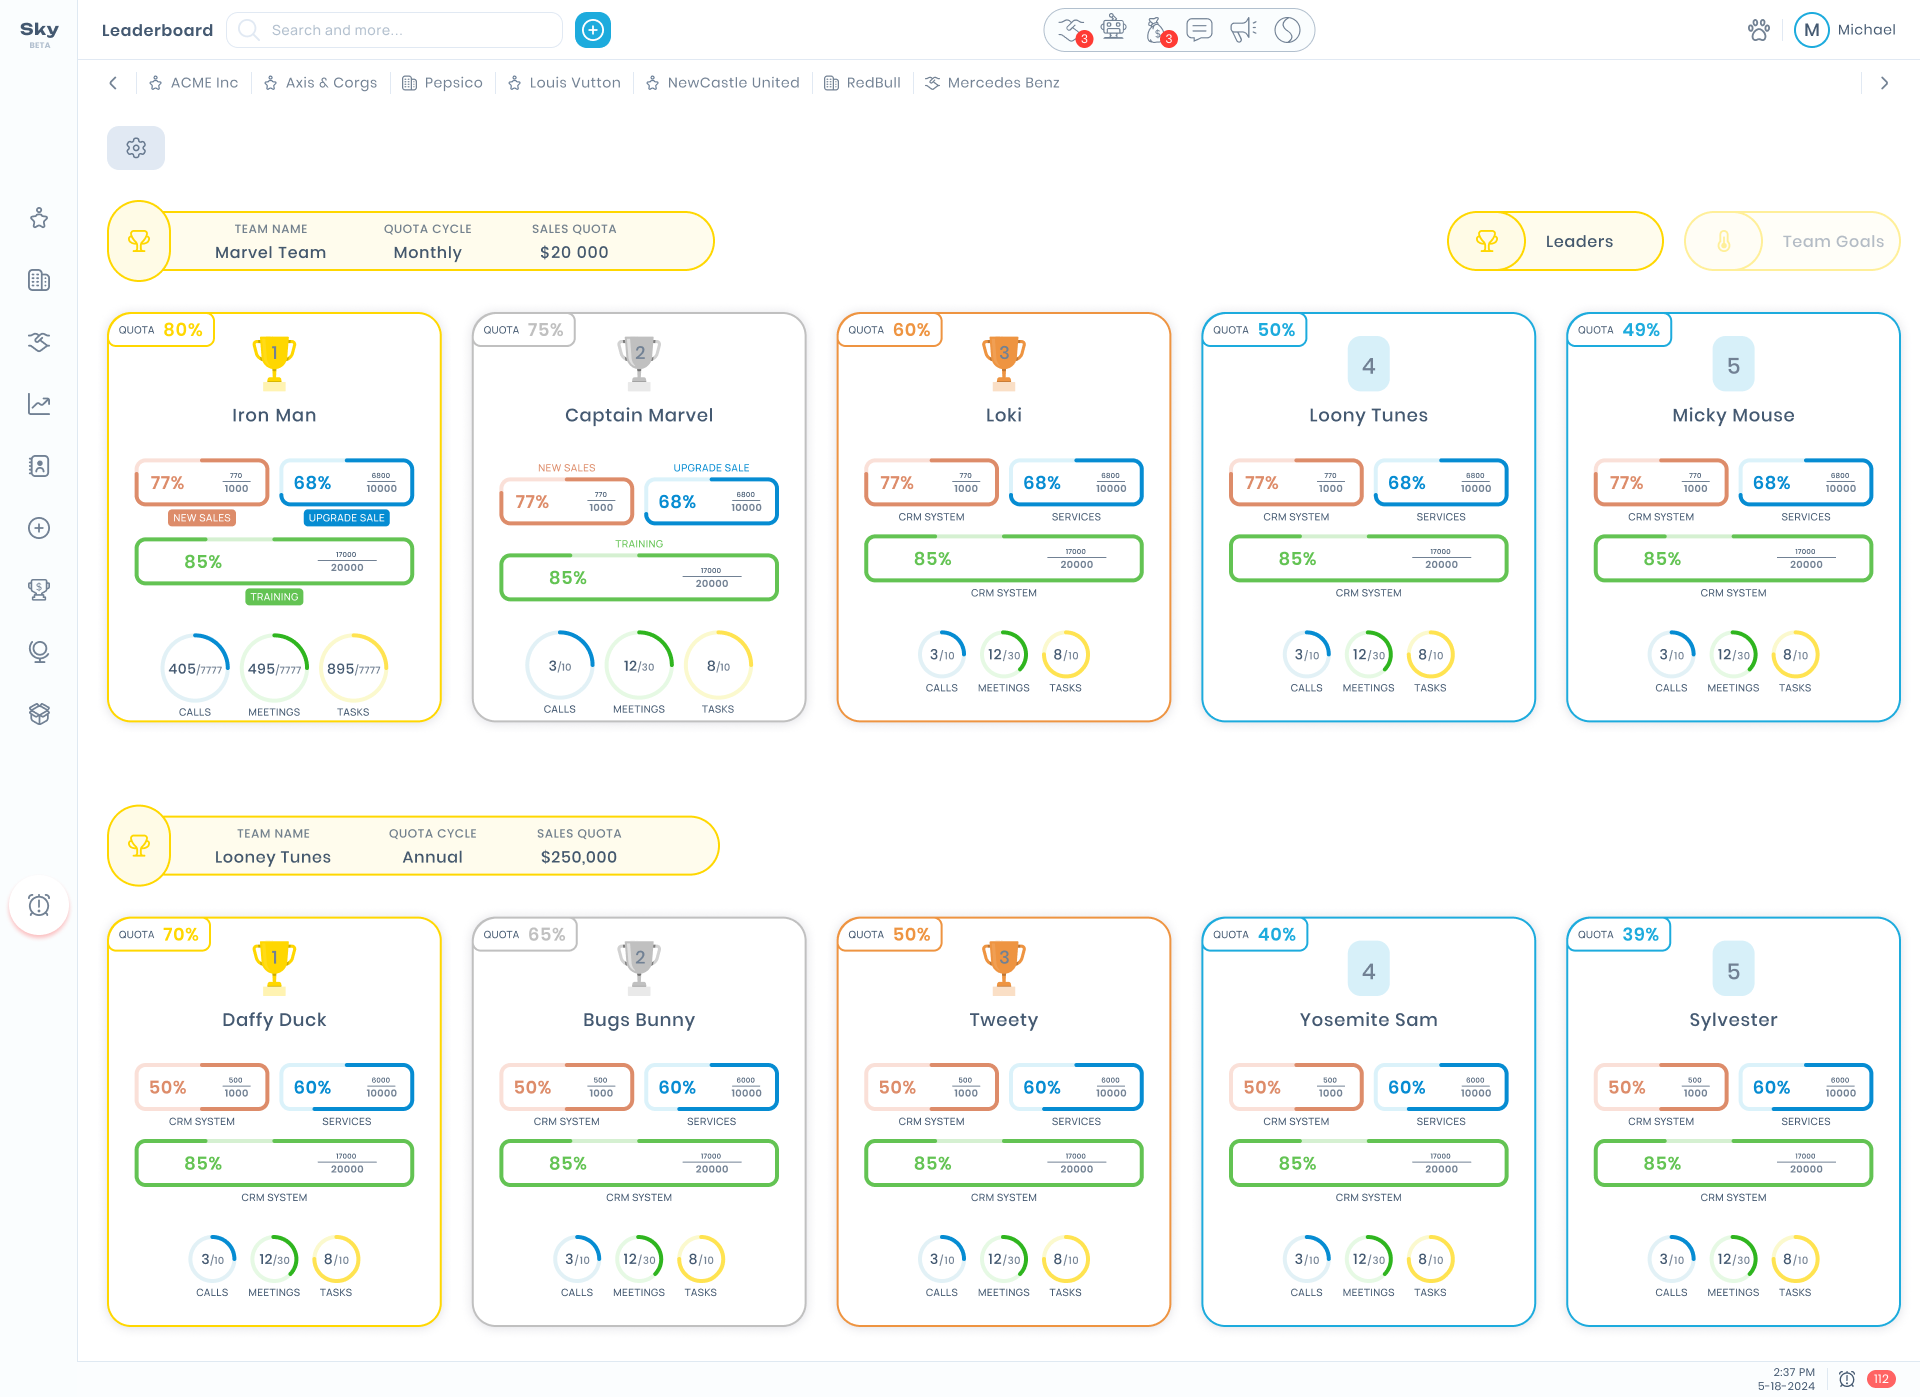Click Iron Man's NEW SALES tag
This screenshot has height=1397, width=1920.
tap(202, 518)
